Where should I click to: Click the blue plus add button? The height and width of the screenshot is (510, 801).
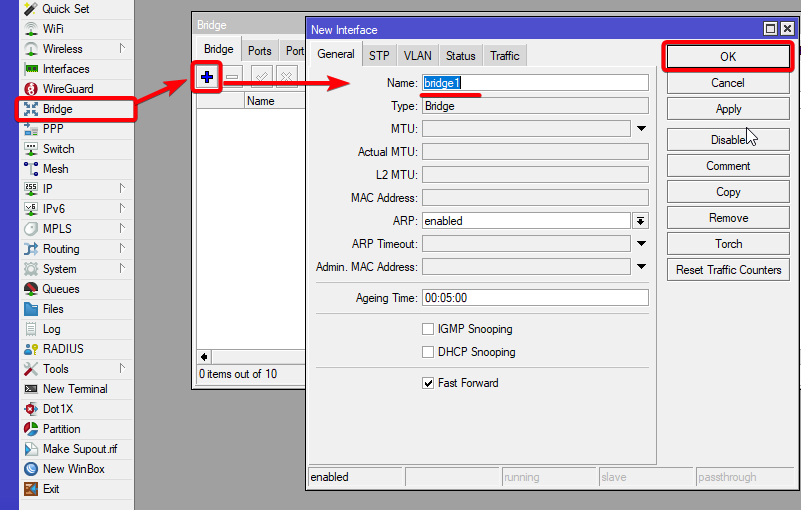point(207,76)
